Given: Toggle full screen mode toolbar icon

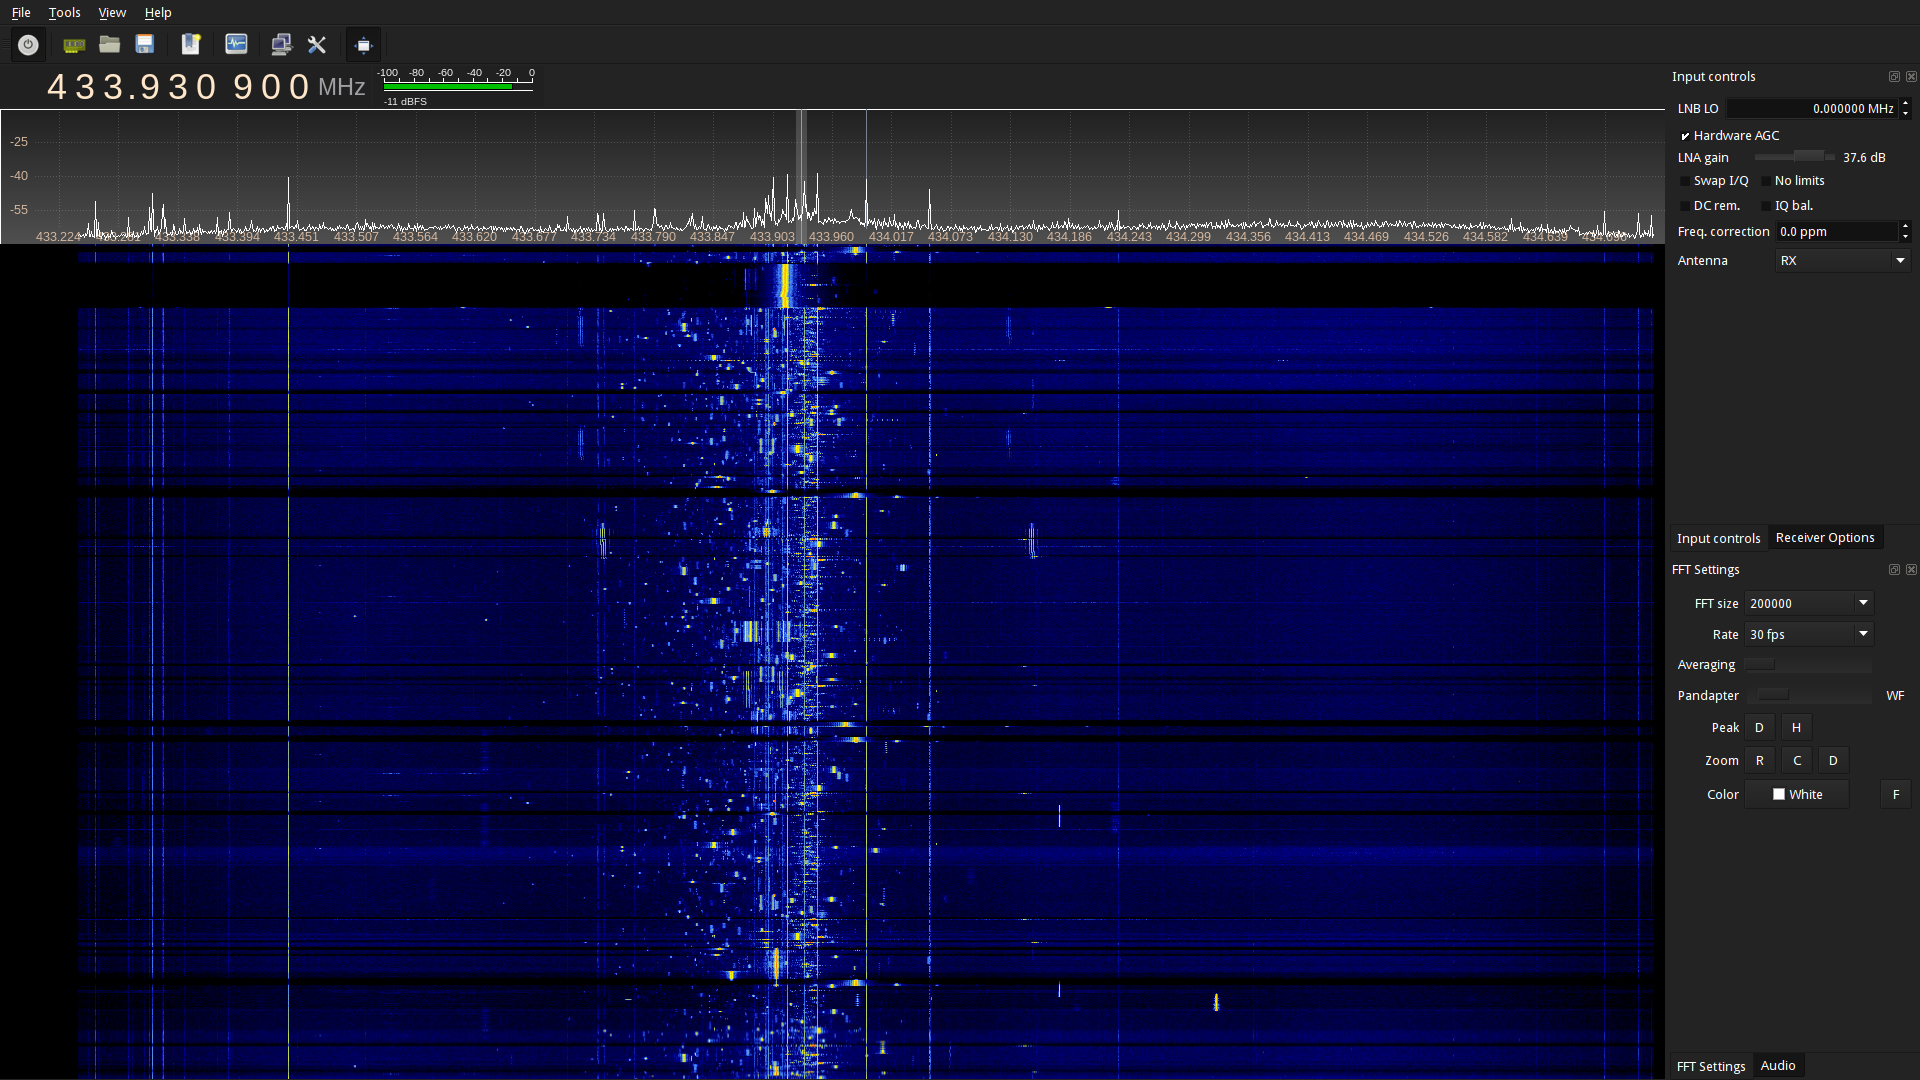Looking at the screenshot, I should (x=363, y=45).
